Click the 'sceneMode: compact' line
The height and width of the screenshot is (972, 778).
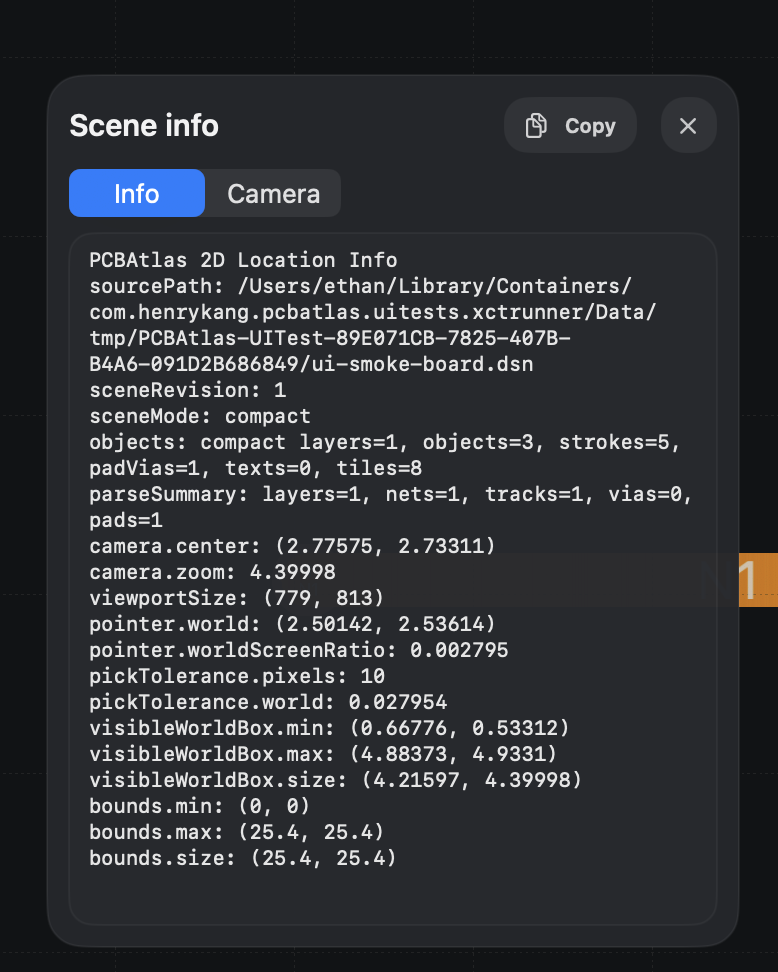(200, 416)
